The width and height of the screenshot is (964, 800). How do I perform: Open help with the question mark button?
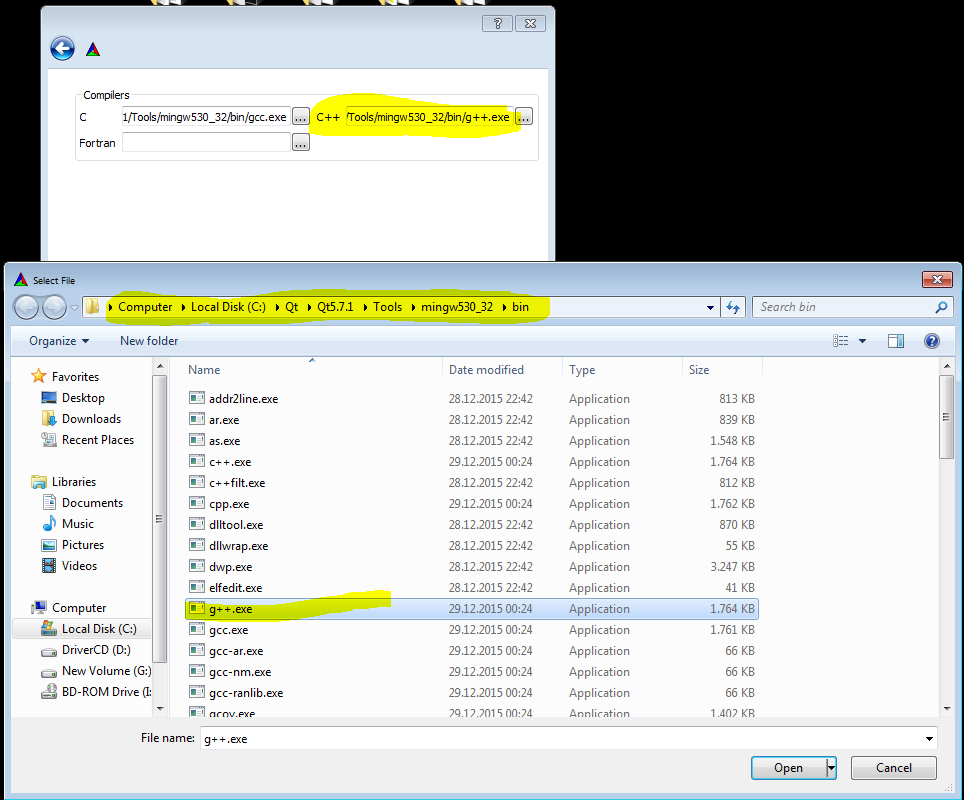click(x=497, y=23)
